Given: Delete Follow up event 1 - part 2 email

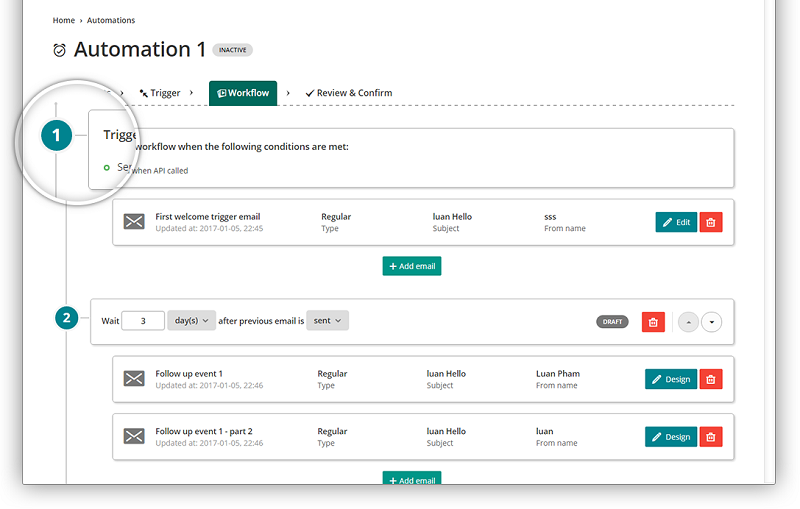Looking at the screenshot, I should pyautogui.click(x=710, y=436).
